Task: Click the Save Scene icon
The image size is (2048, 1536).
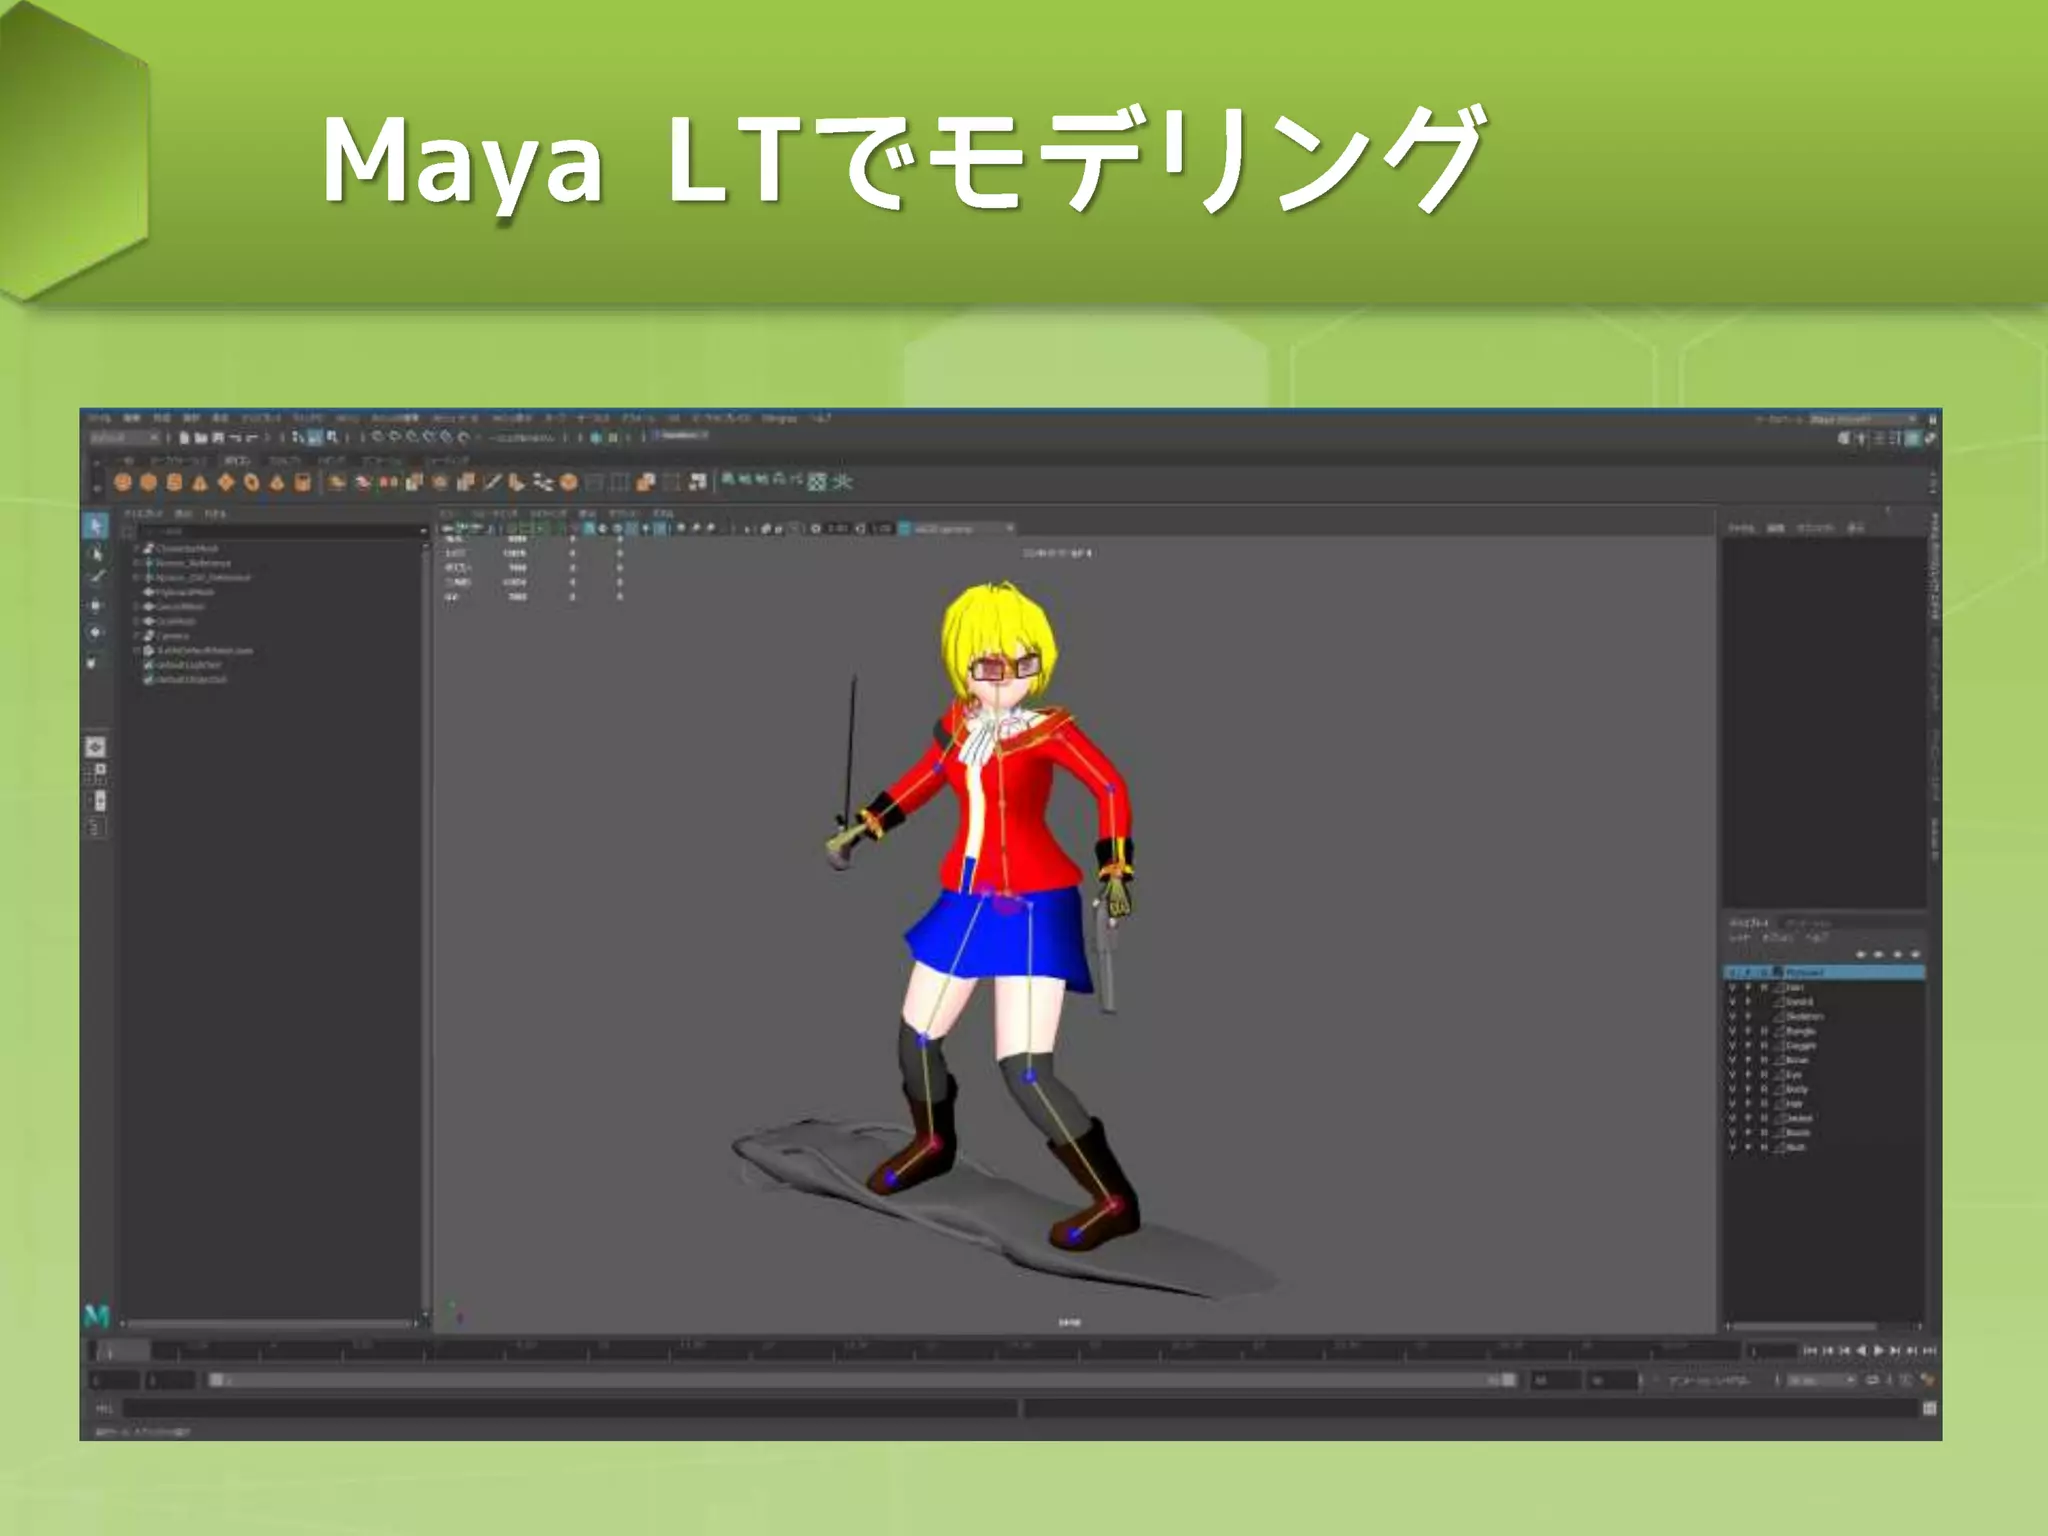Action: [217, 438]
